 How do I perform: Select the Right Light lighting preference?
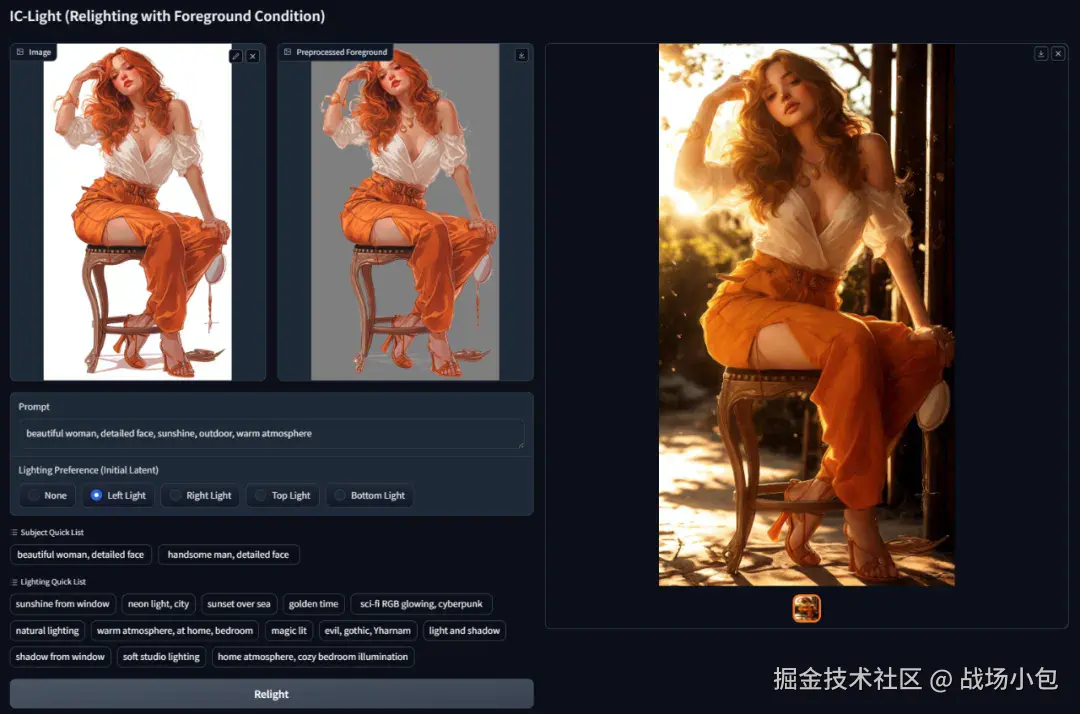200,495
